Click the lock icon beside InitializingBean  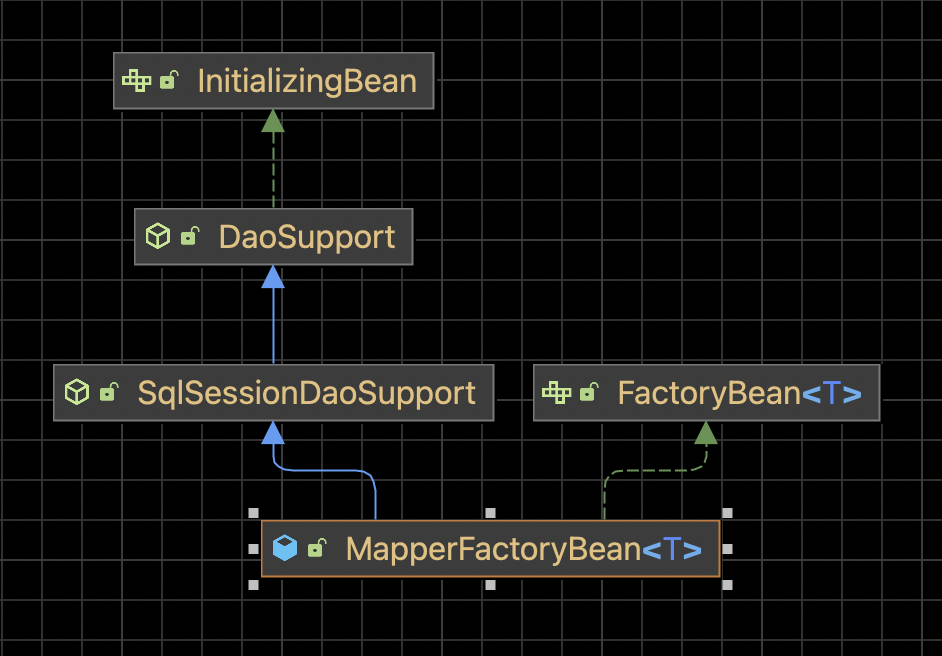[169, 80]
